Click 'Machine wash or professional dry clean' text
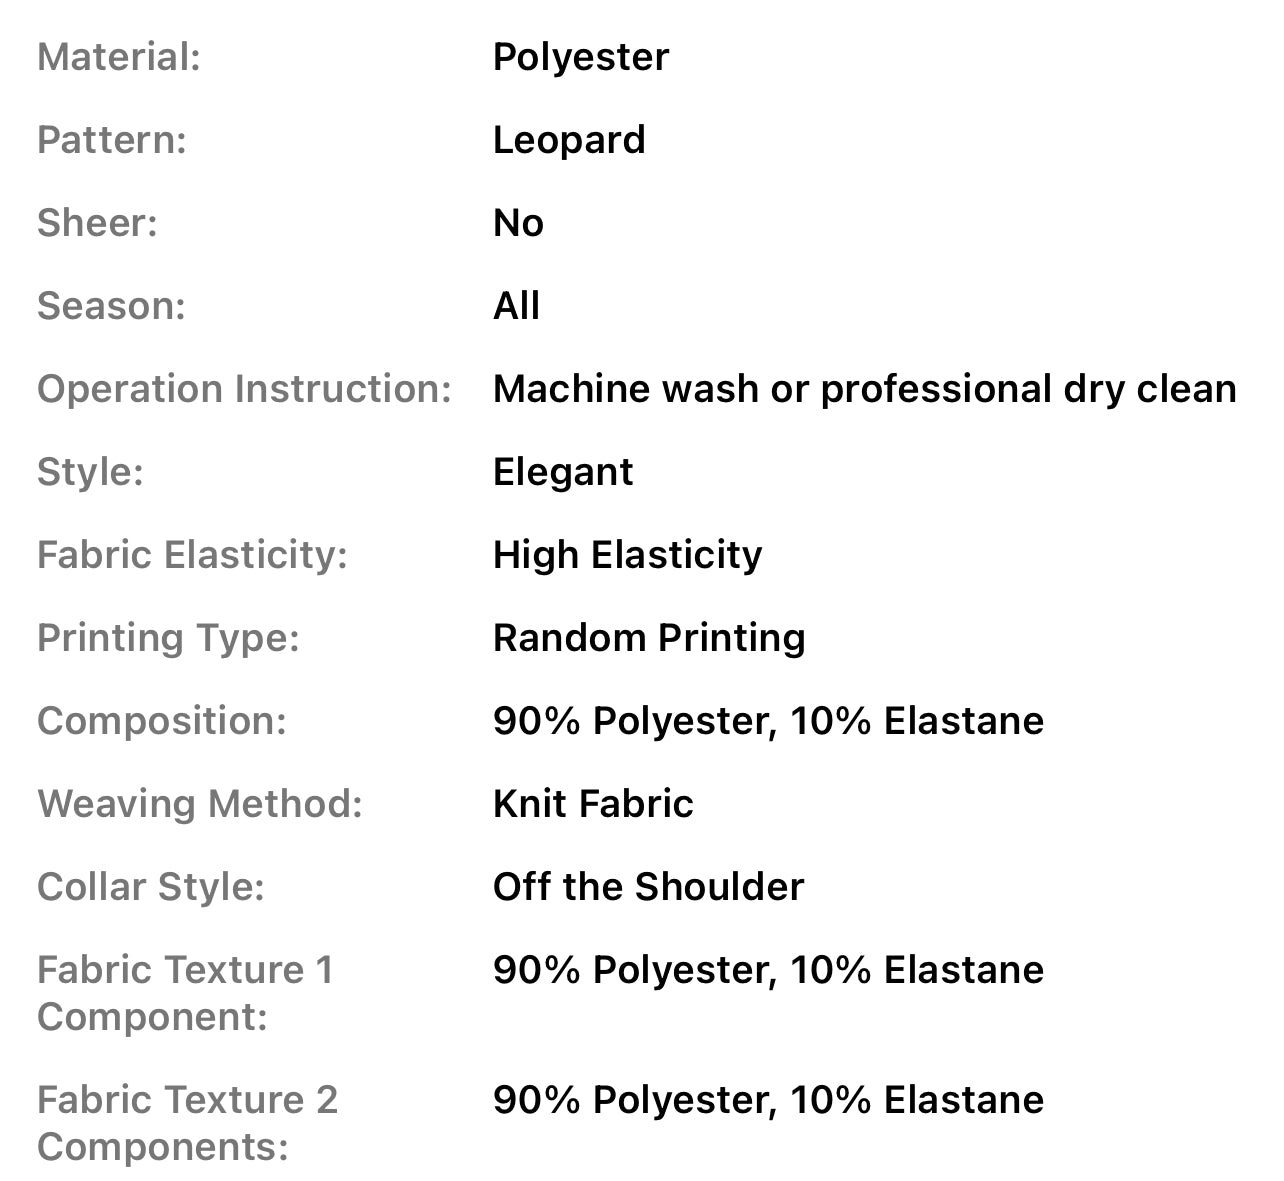 (x=864, y=389)
